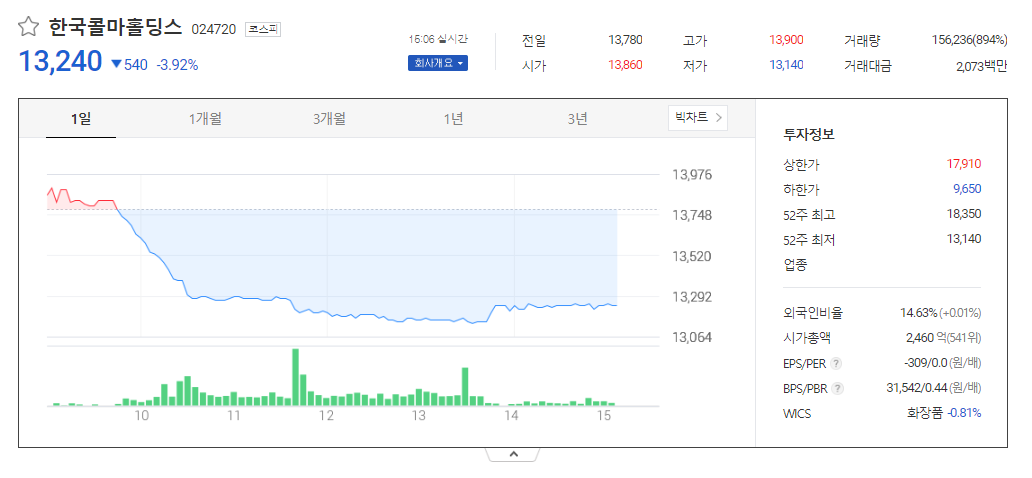Click the 16:06 실시간 timestamp
Viewport: 1032px width, 478px height.
[438, 39]
